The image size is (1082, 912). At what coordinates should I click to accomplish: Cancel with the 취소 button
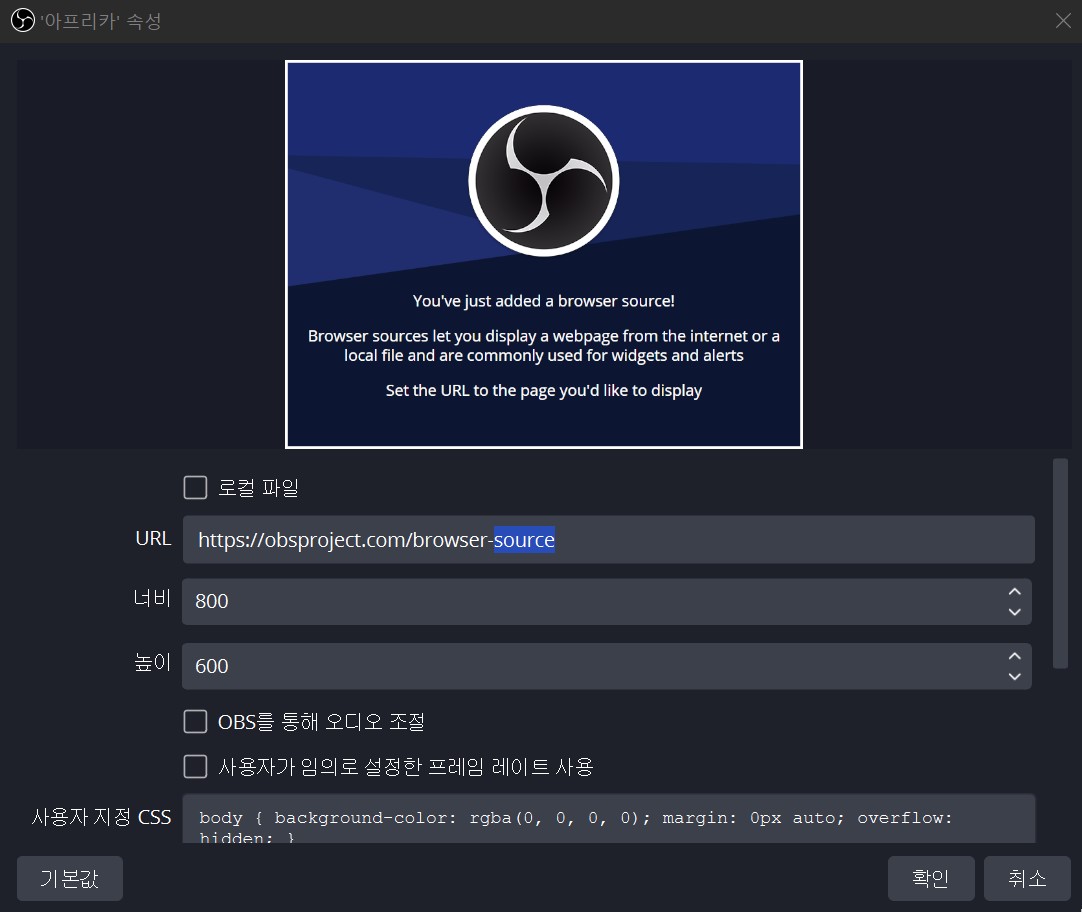(x=1027, y=878)
